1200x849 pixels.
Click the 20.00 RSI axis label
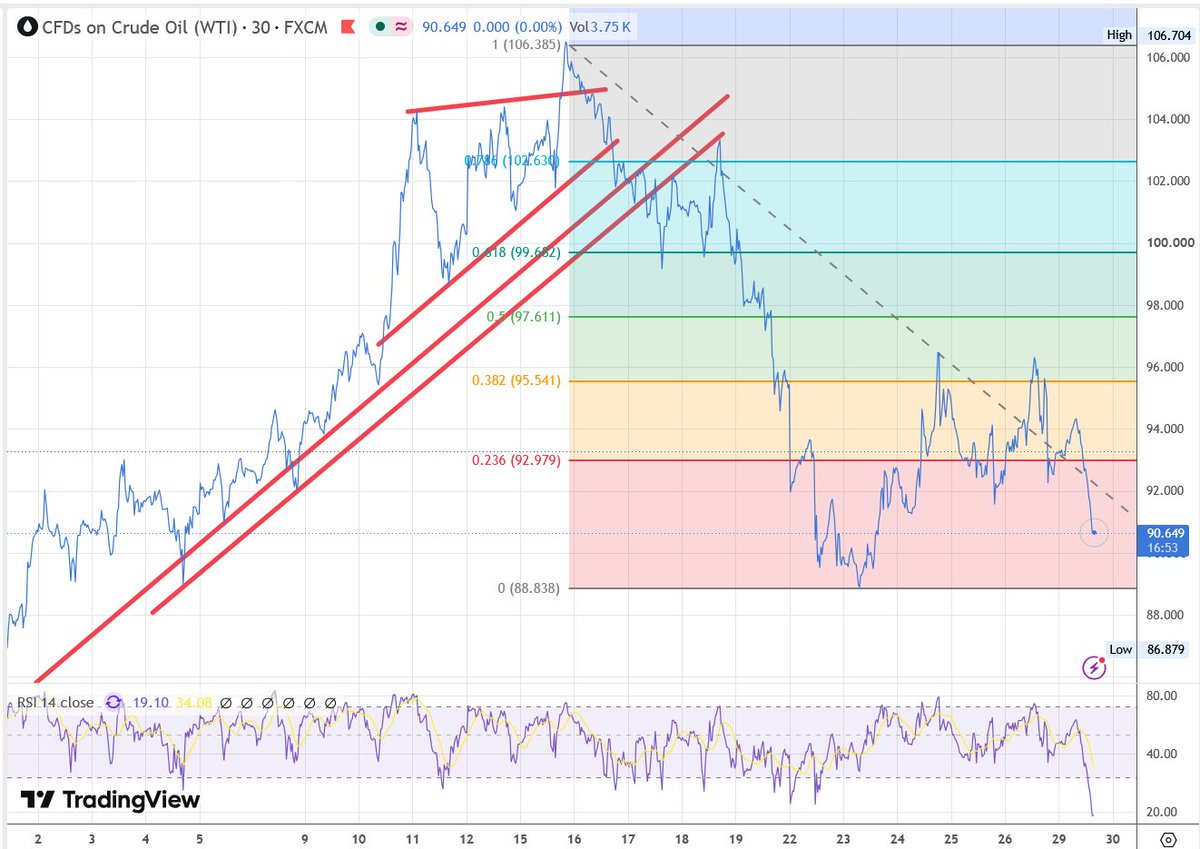pyautogui.click(x=1162, y=812)
